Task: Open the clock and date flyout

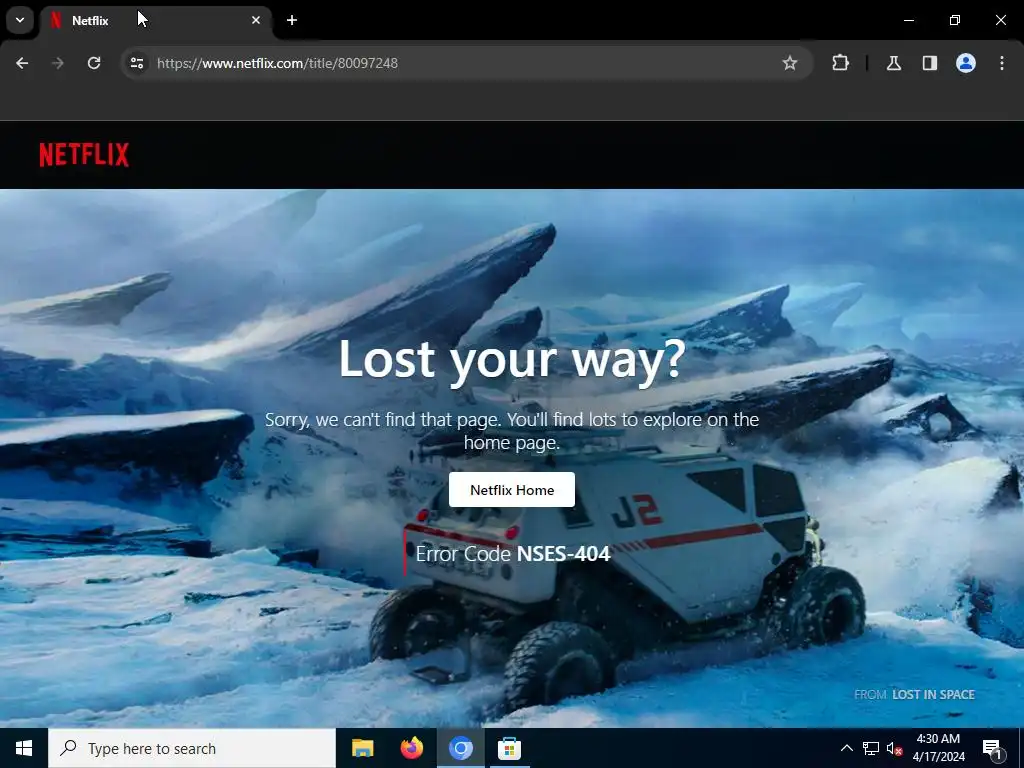Action: 938,748
